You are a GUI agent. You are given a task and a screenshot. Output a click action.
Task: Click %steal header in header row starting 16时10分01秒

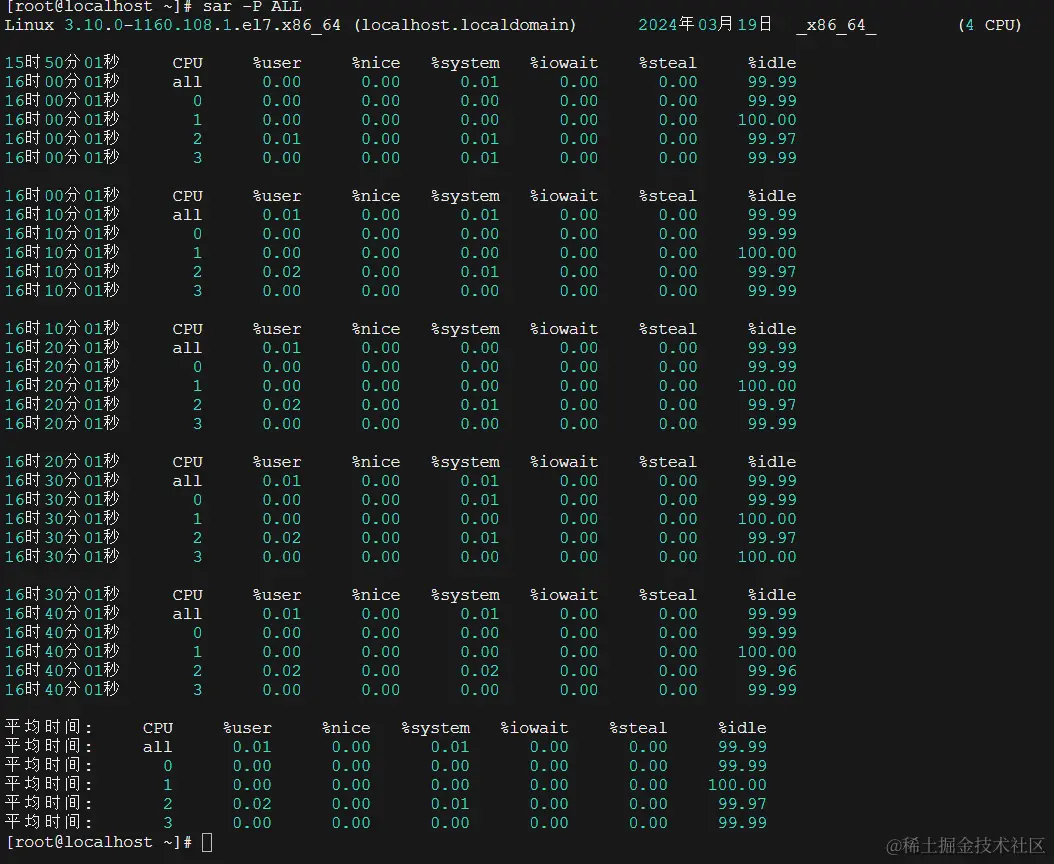pos(667,329)
